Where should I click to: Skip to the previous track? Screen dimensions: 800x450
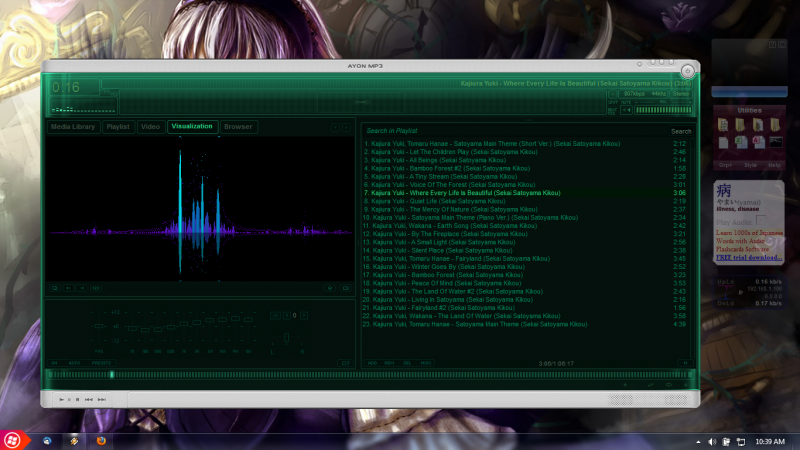(89, 399)
